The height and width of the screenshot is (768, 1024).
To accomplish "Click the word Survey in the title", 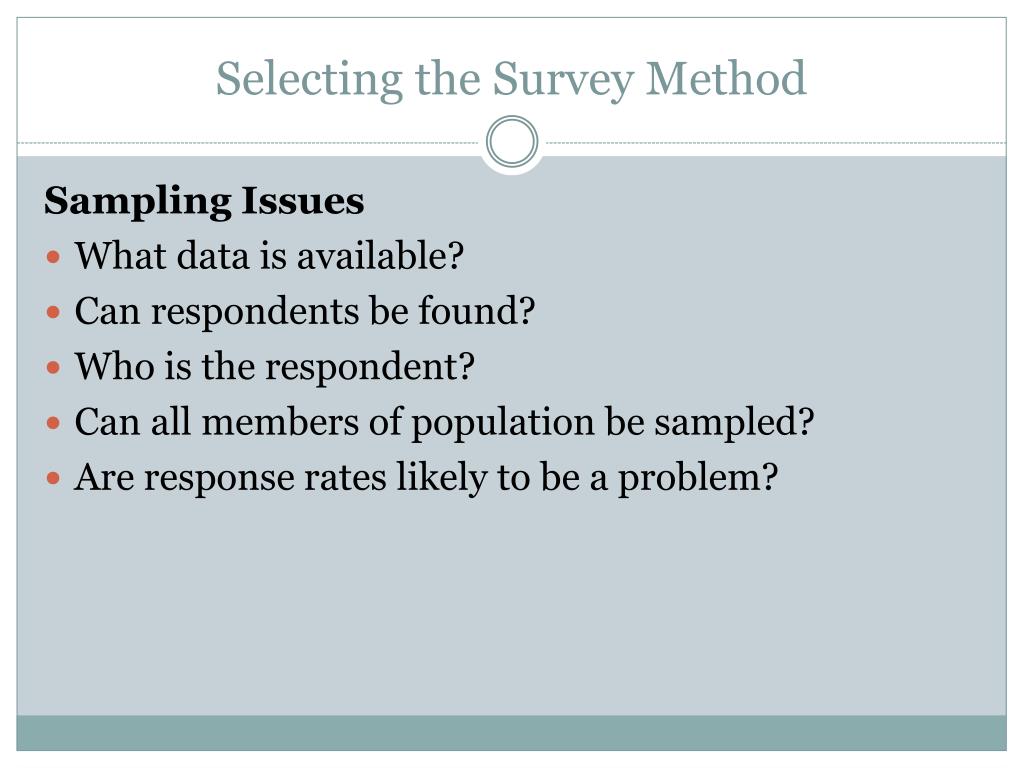I will click(563, 81).
